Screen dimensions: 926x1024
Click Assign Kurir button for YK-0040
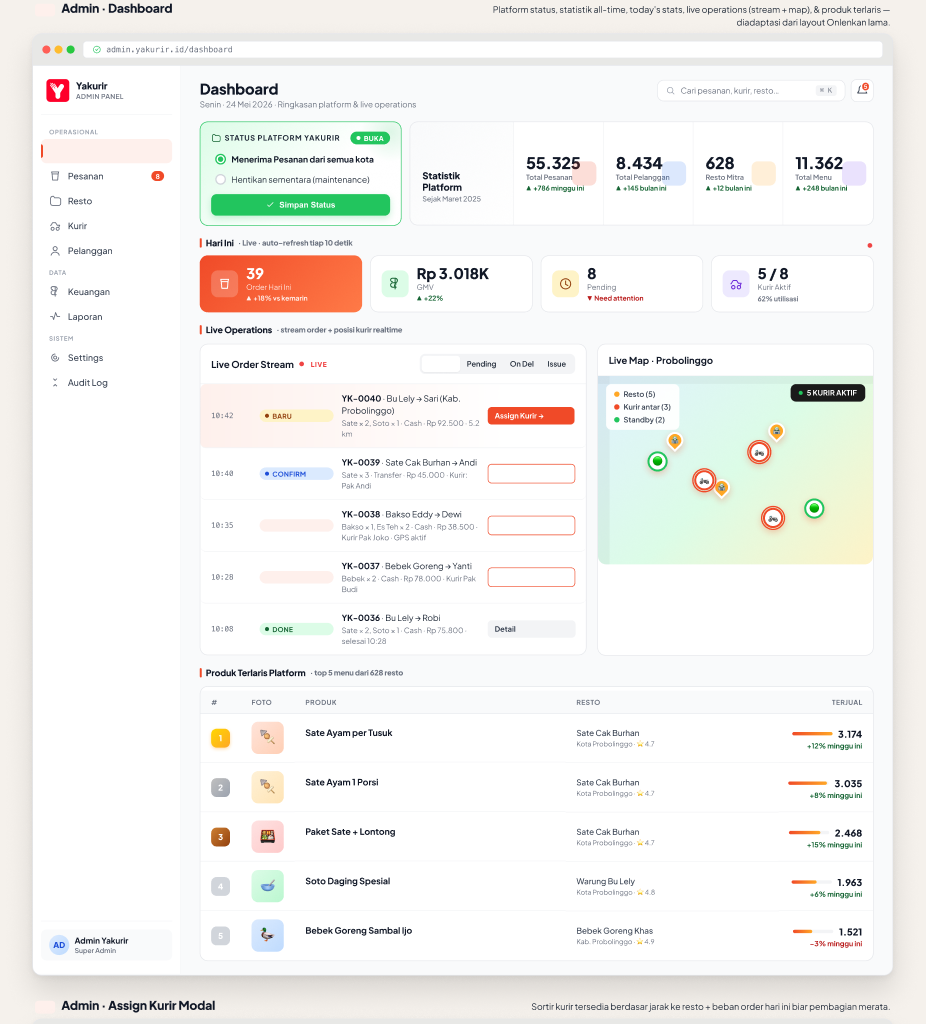531,416
